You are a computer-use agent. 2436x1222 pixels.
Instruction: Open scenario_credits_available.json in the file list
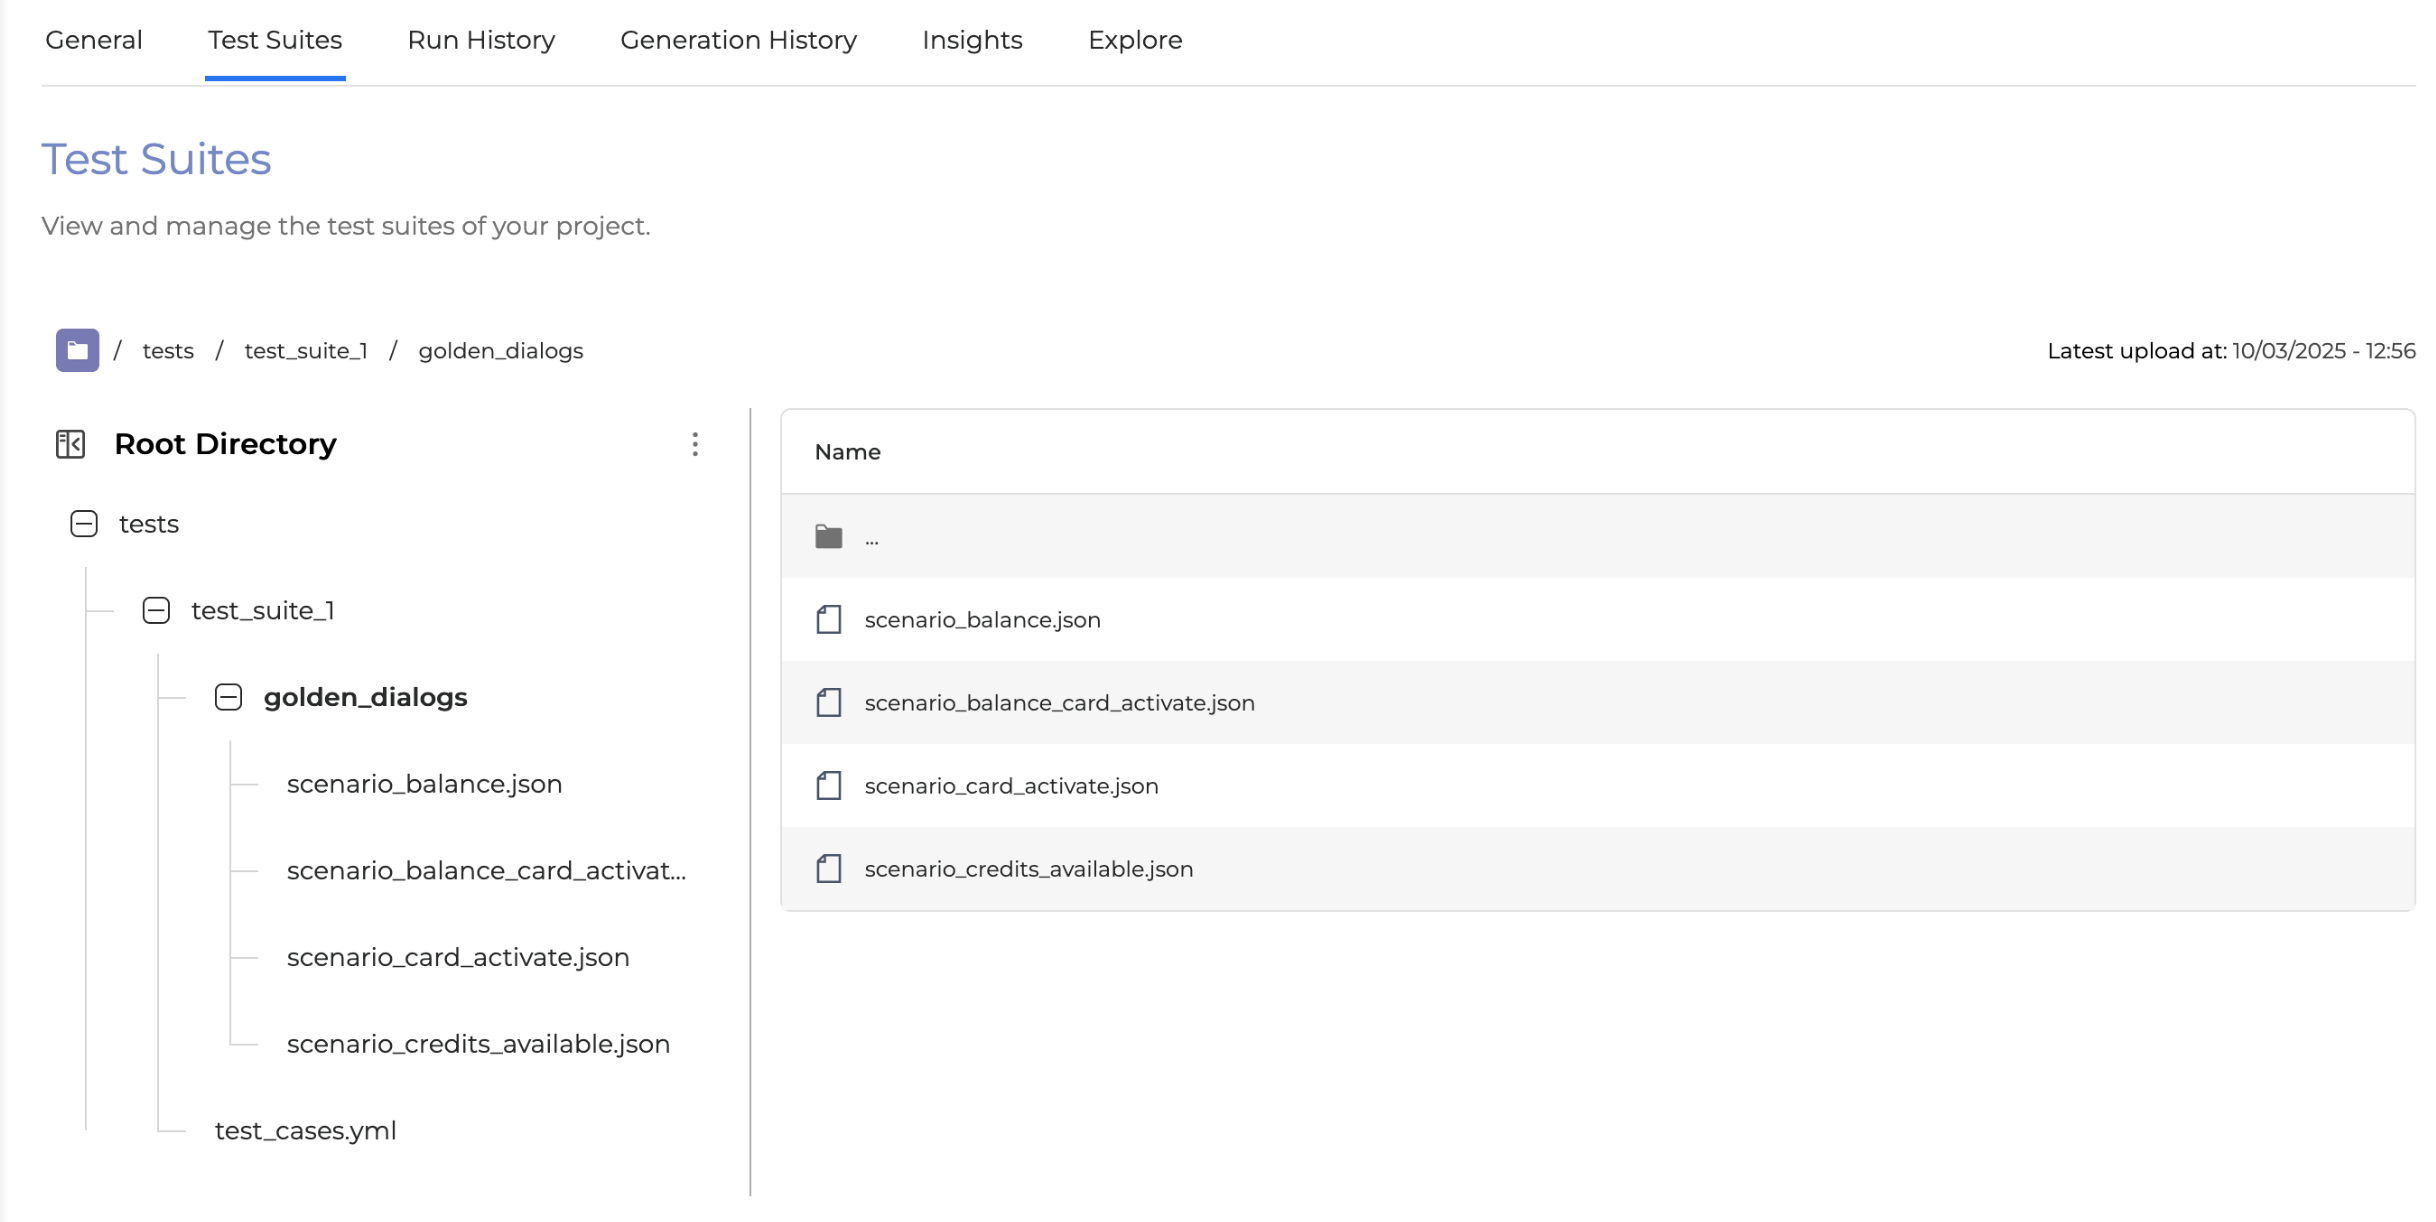tap(1028, 869)
